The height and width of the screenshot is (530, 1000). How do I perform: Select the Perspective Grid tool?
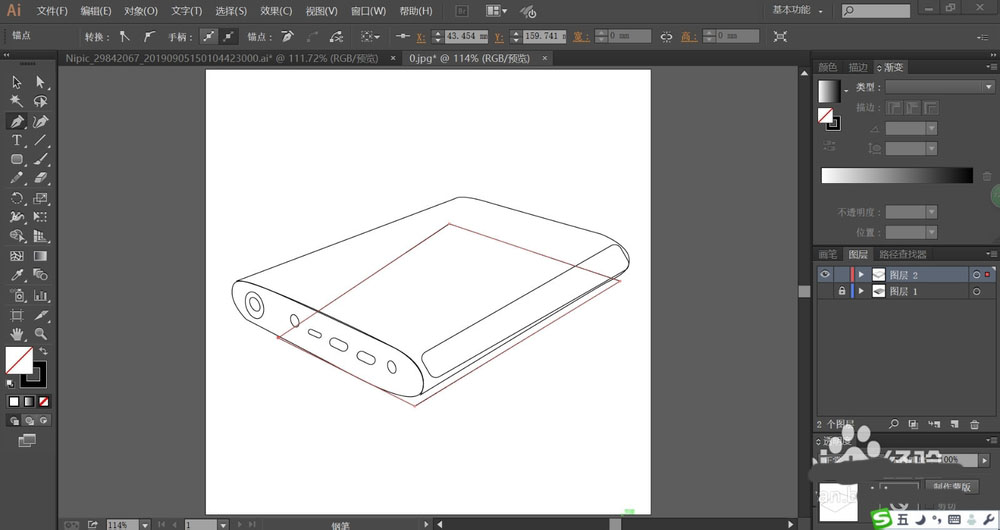(41, 236)
